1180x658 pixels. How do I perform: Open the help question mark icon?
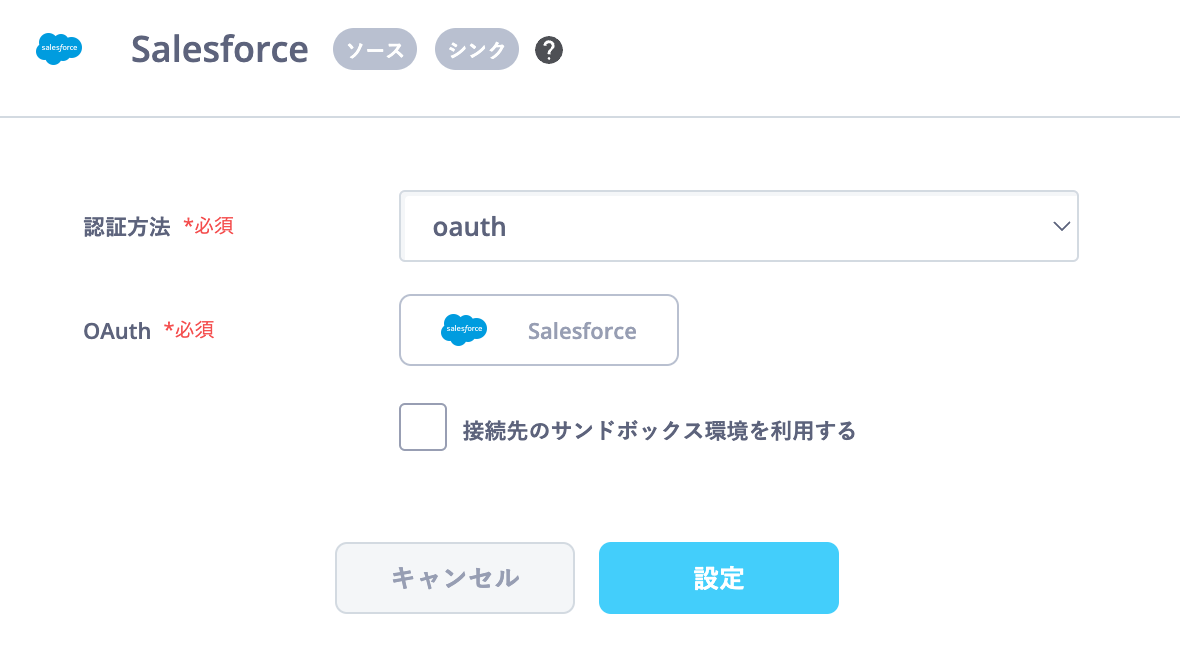click(549, 50)
